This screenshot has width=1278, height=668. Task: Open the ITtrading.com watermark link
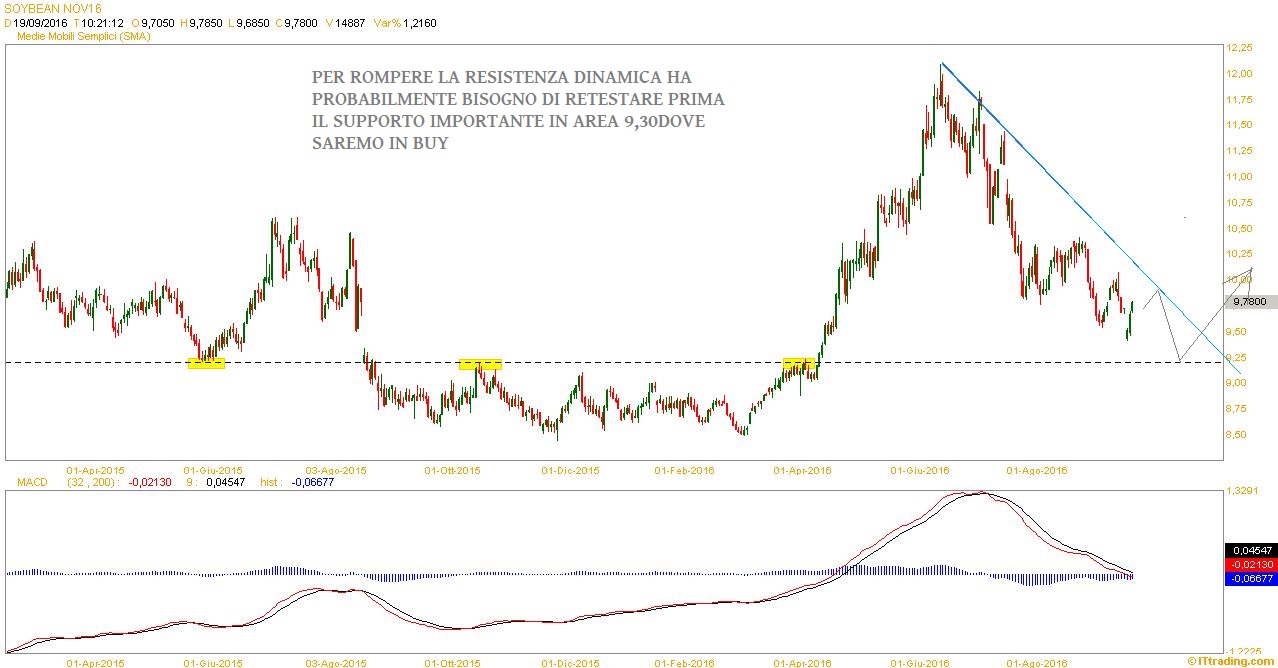coord(1233,660)
